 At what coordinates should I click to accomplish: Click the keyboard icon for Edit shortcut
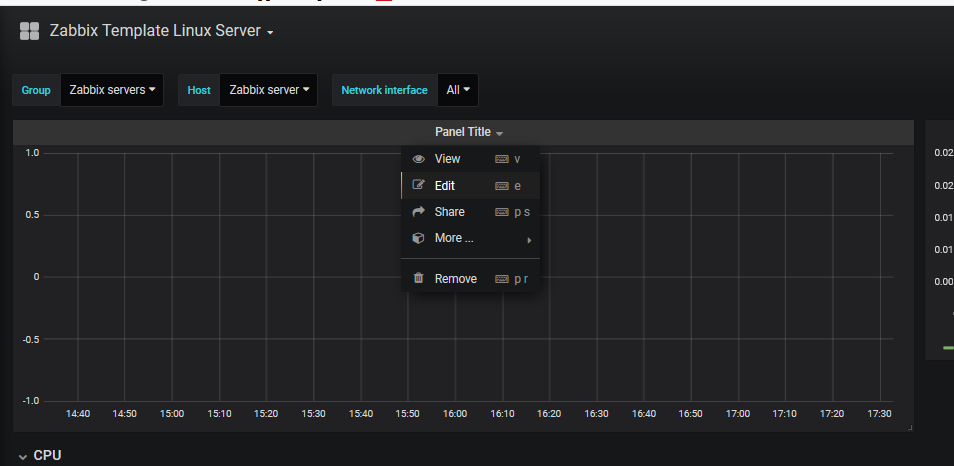point(502,186)
